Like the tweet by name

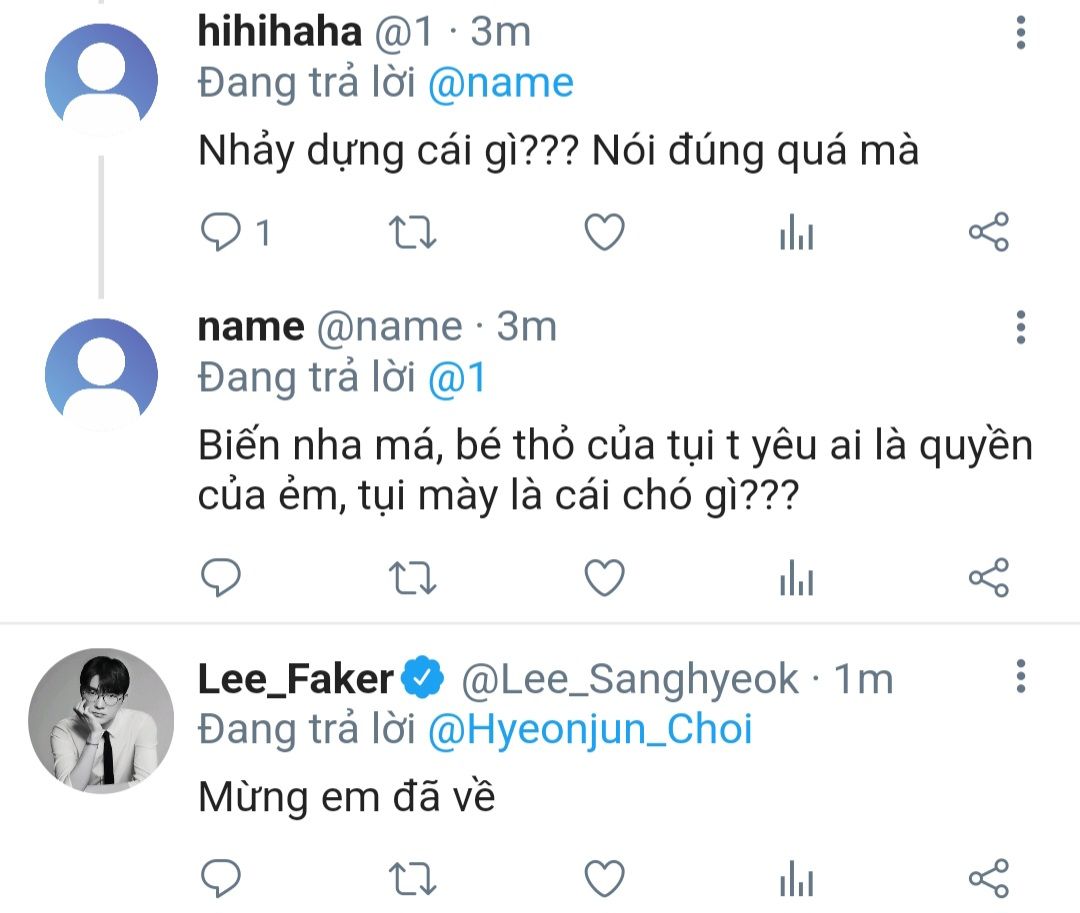(x=604, y=577)
